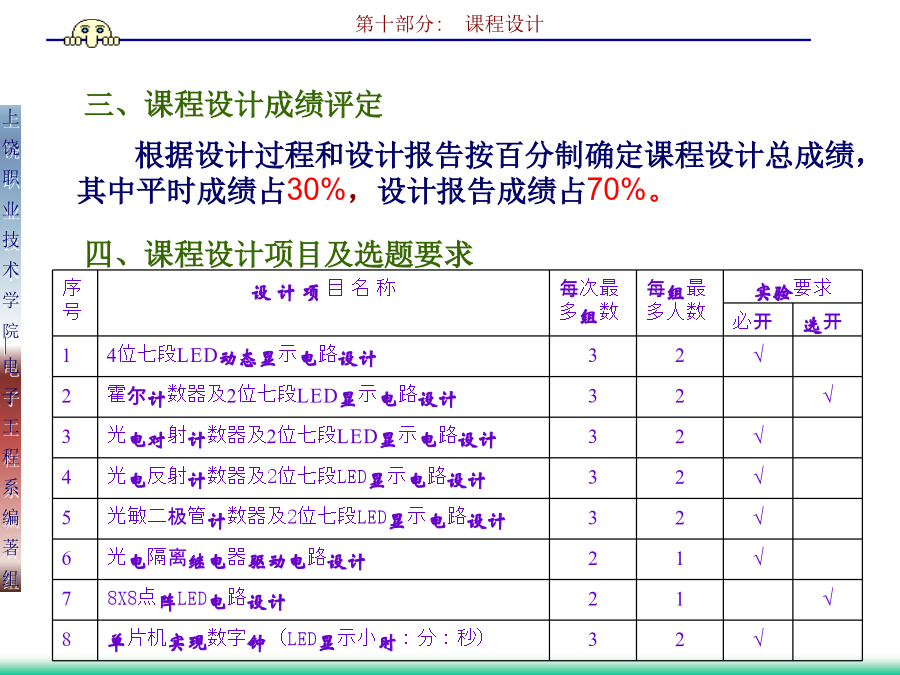Click the 必开 check mark for project 3

tap(758, 436)
